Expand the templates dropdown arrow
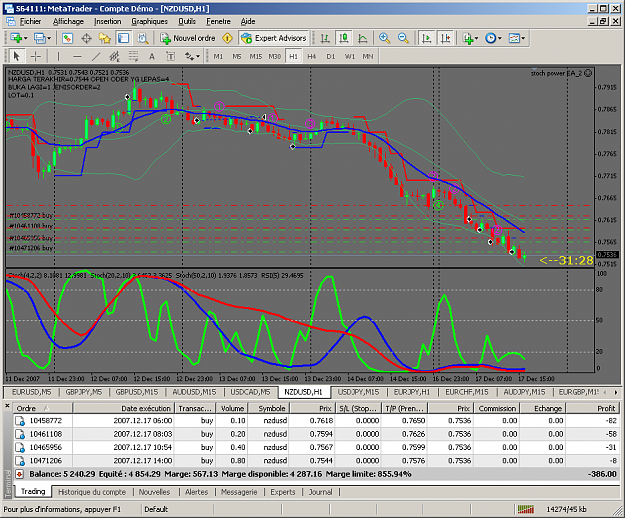This screenshot has height=518, width=625. pyautogui.click(x=523, y=38)
